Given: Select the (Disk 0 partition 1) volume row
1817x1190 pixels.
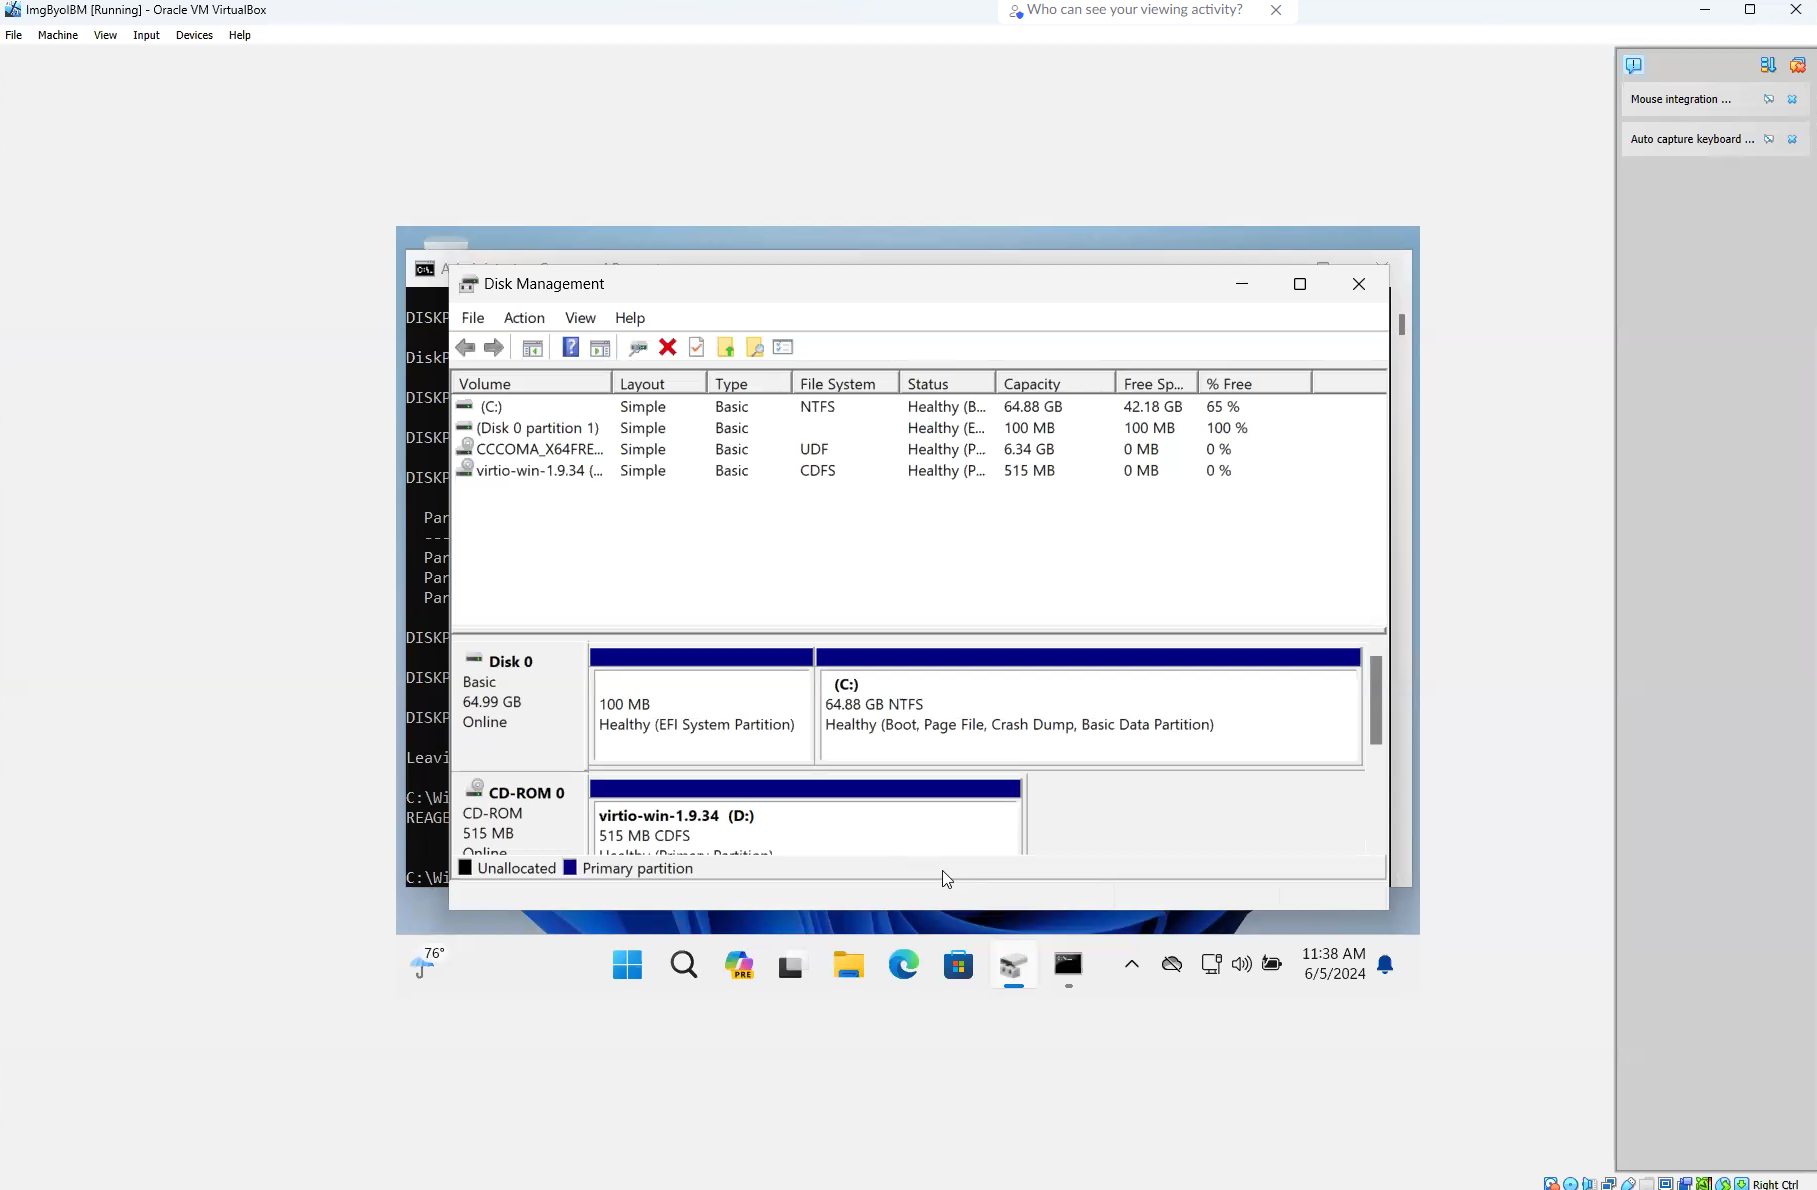Looking at the screenshot, I should click(918, 428).
